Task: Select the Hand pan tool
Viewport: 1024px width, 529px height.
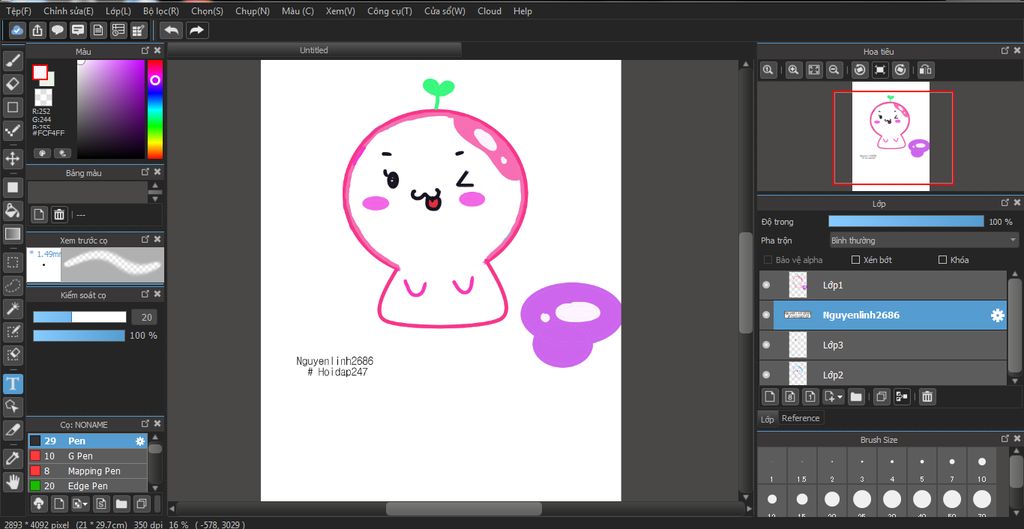Action: click(x=12, y=482)
